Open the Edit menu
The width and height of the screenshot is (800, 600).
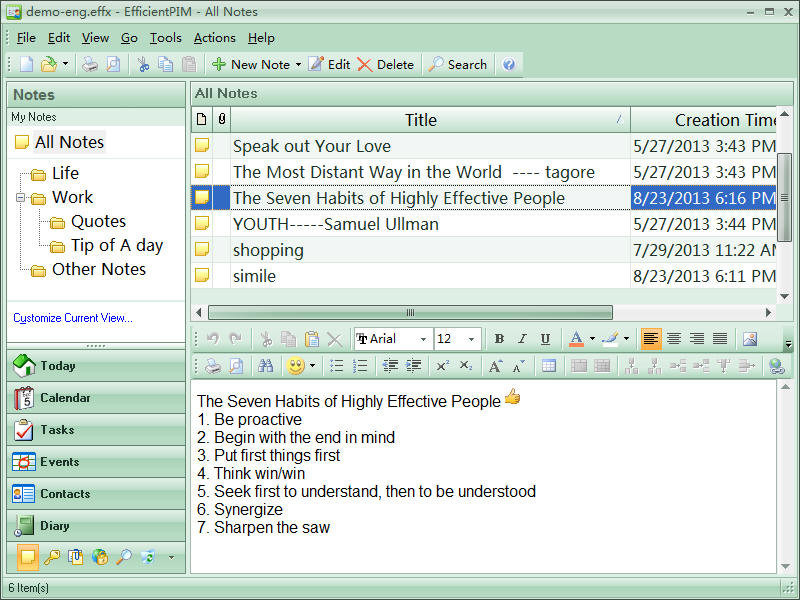(x=59, y=38)
